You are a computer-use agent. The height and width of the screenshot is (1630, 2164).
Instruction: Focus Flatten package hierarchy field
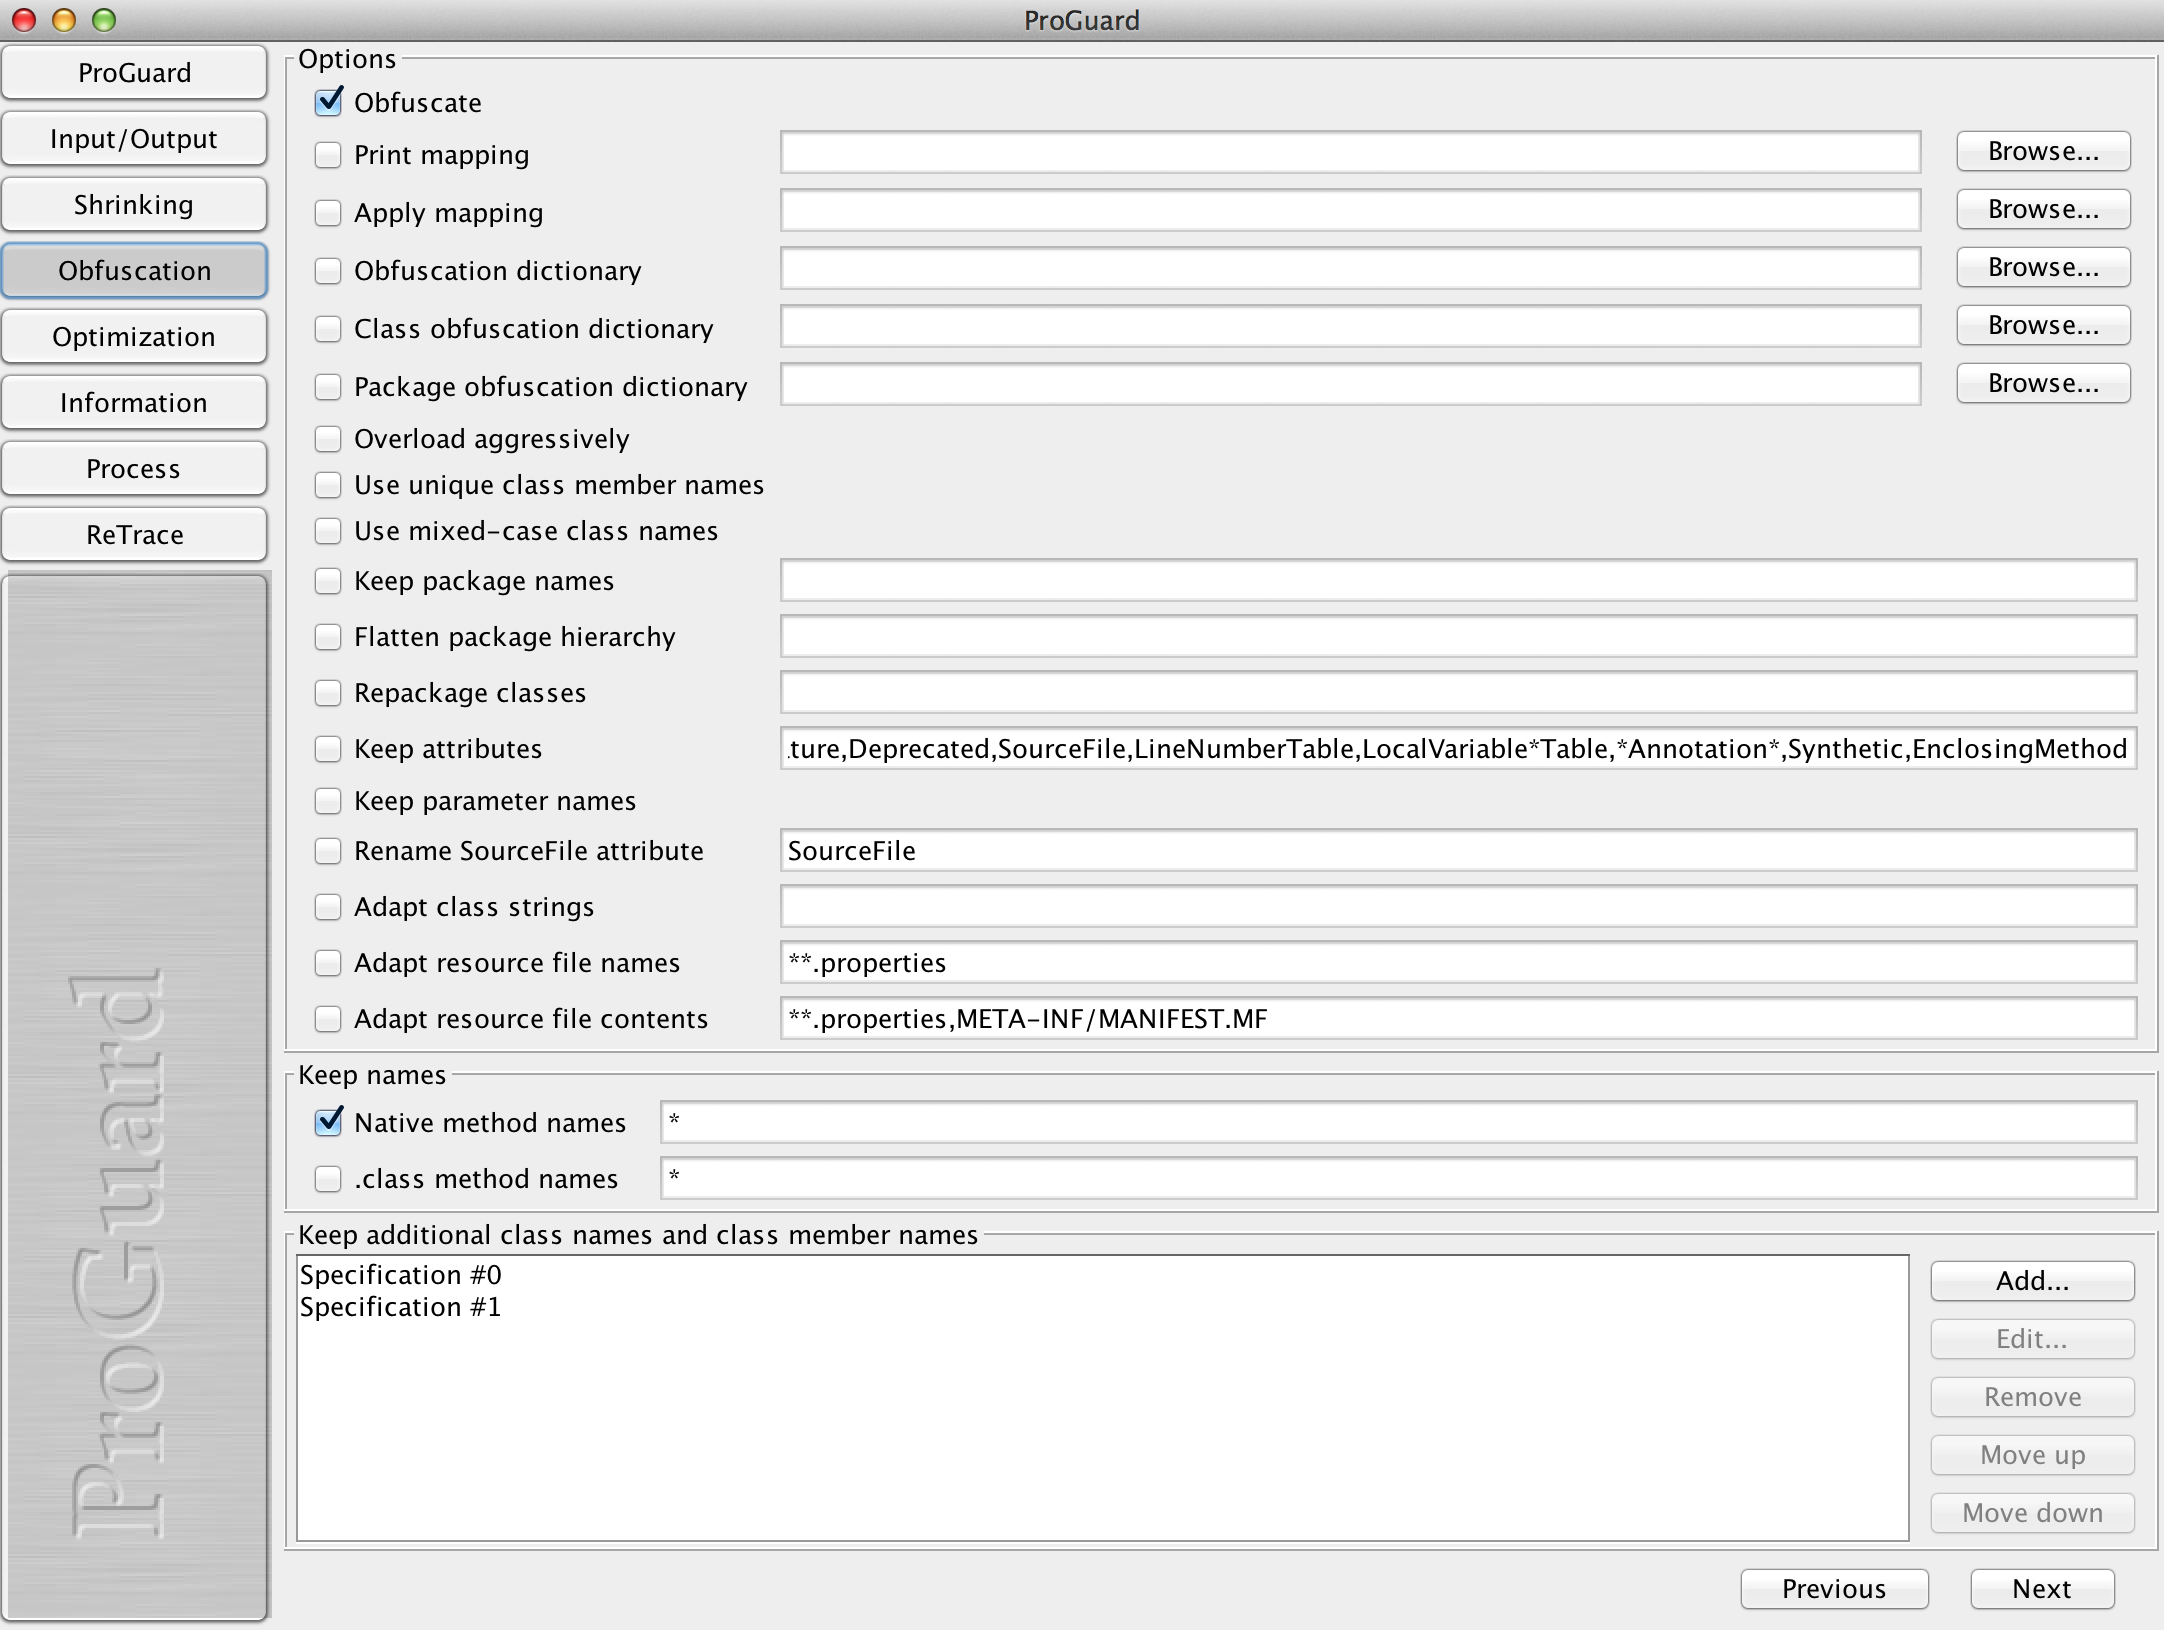click(x=1458, y=636)
